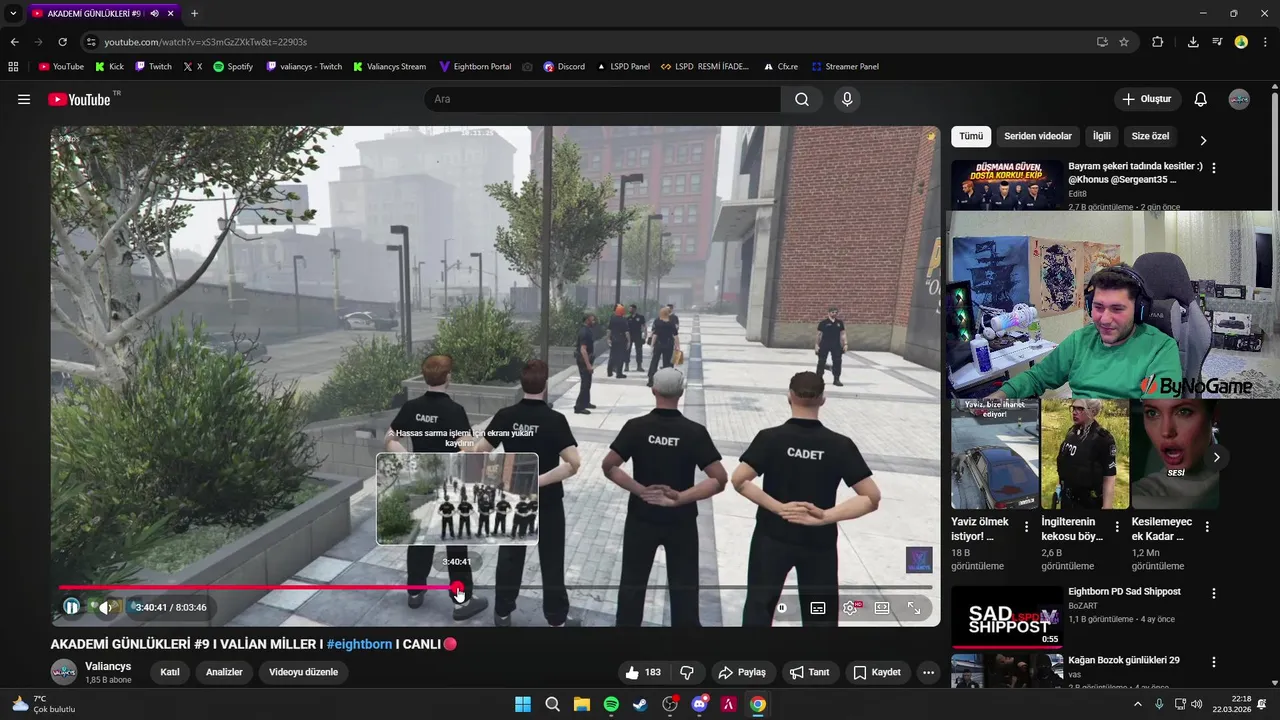Mute the tab via its speaker icon
This screenshot has height=720, width=1280.
[154, 13]
